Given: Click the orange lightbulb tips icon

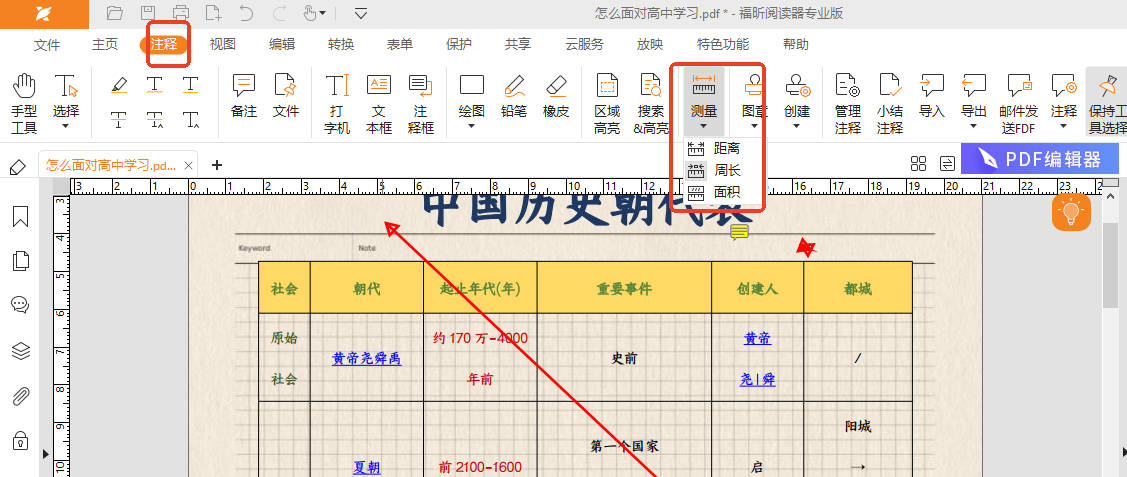Looking at the screenshot, I should (x=1072, y=212).
